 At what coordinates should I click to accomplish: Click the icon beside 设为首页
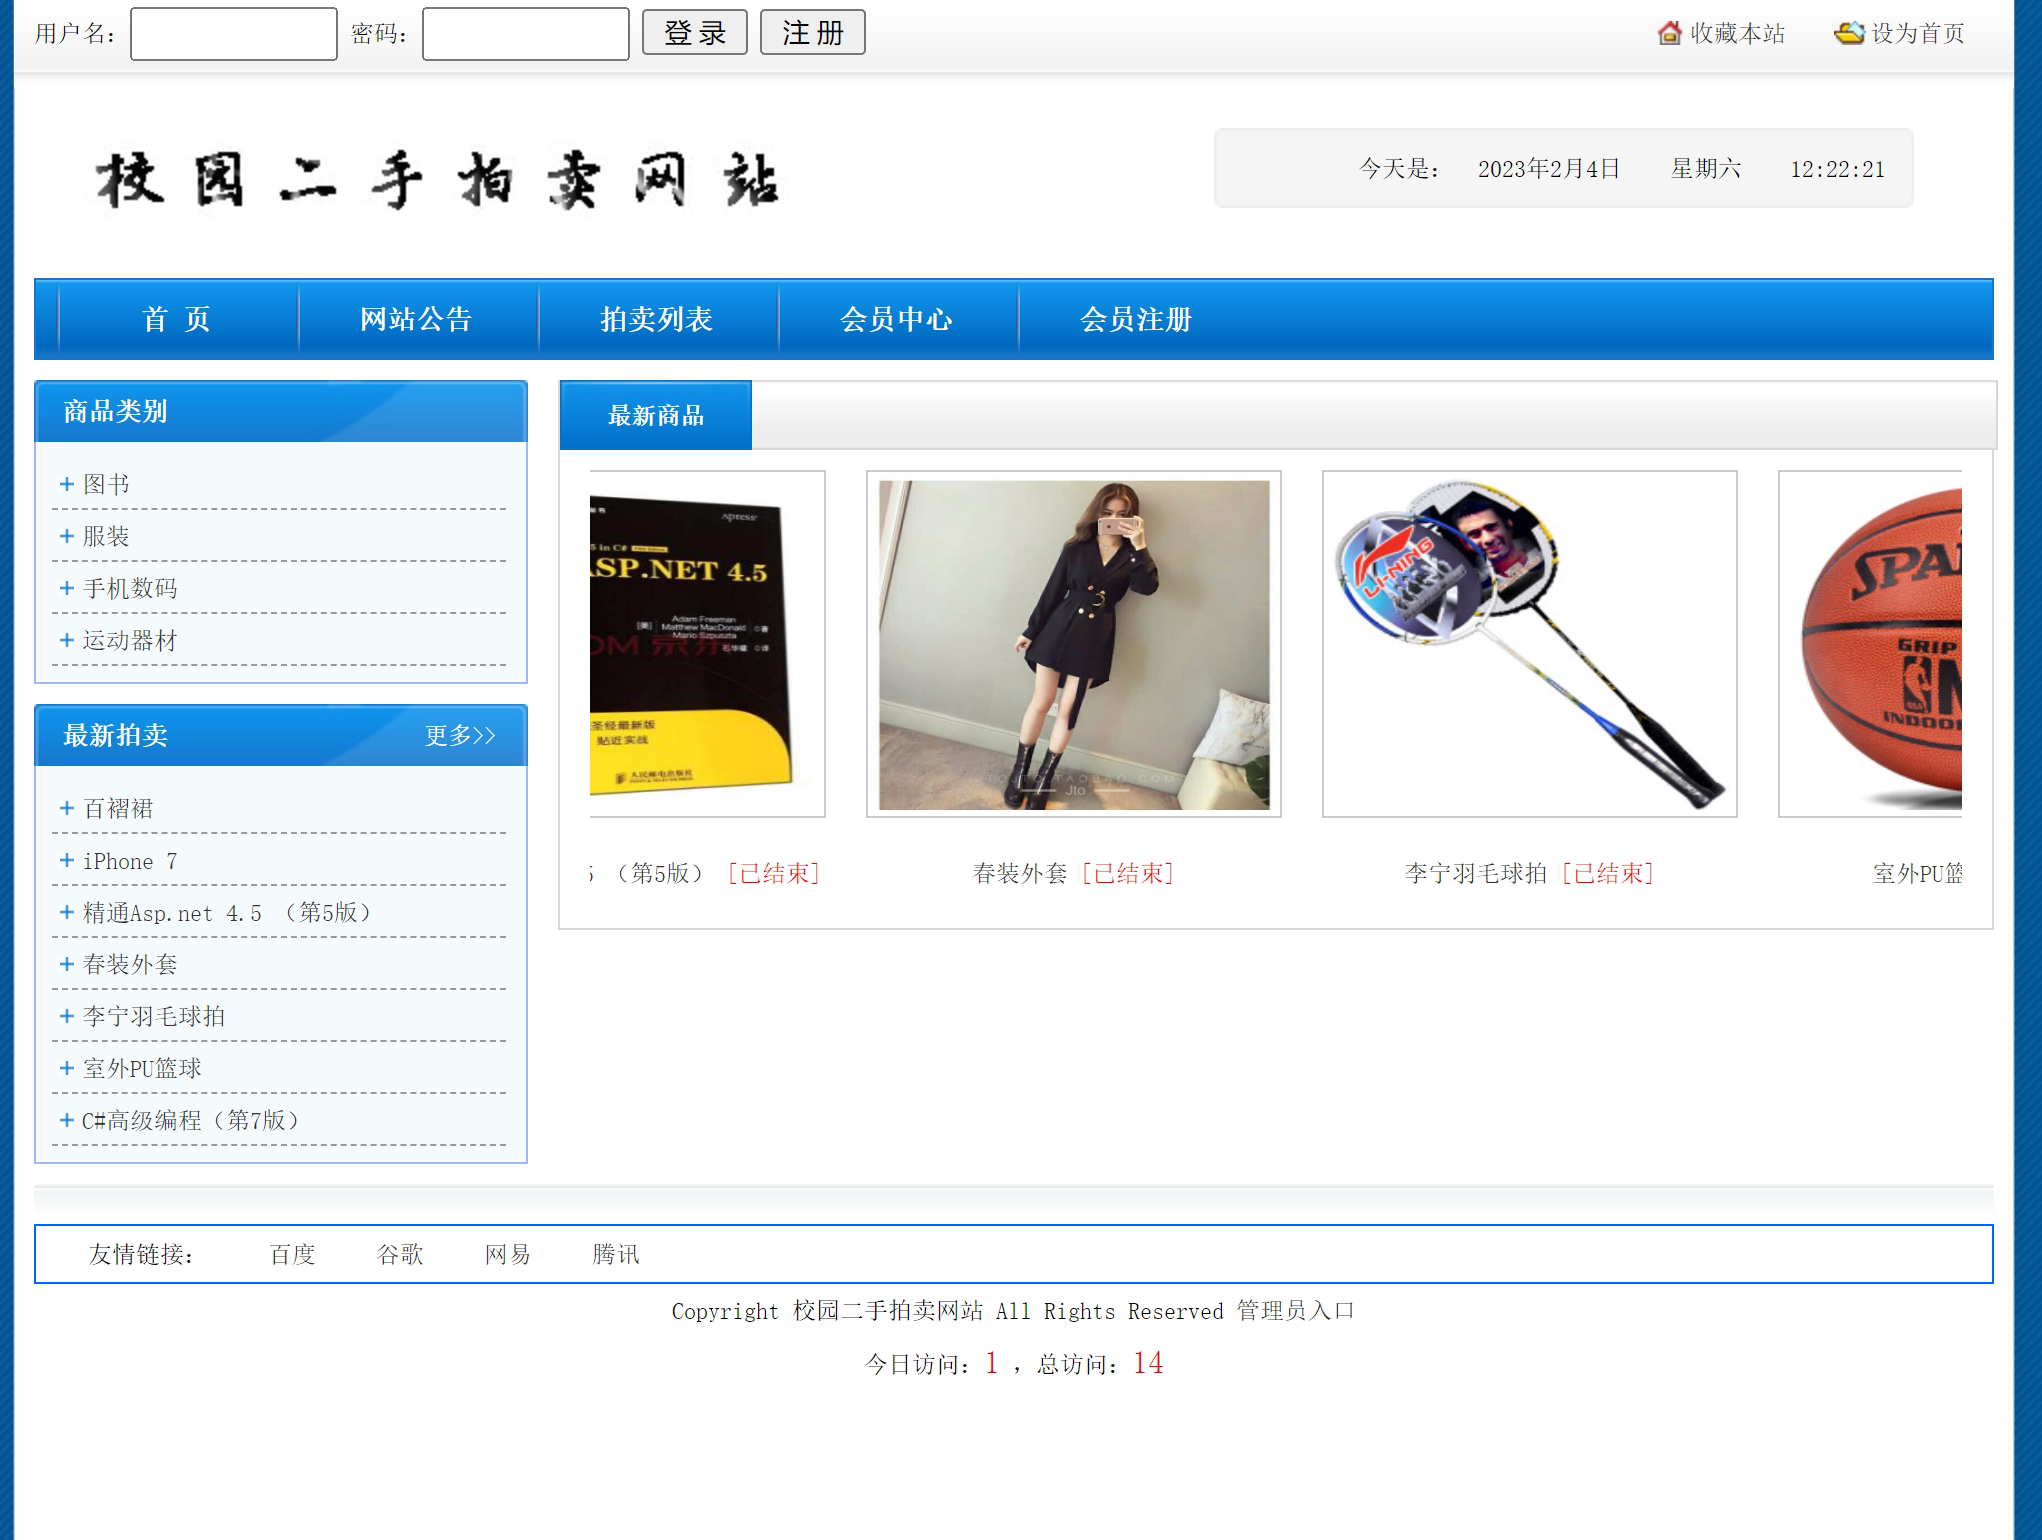pyautogui.click(x=1849, y=33)
